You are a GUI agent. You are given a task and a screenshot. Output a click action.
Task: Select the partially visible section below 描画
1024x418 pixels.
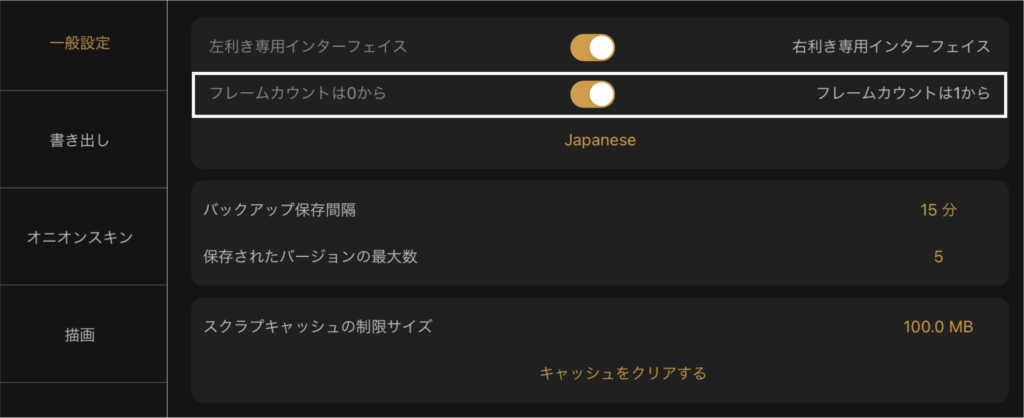point(80,400)
